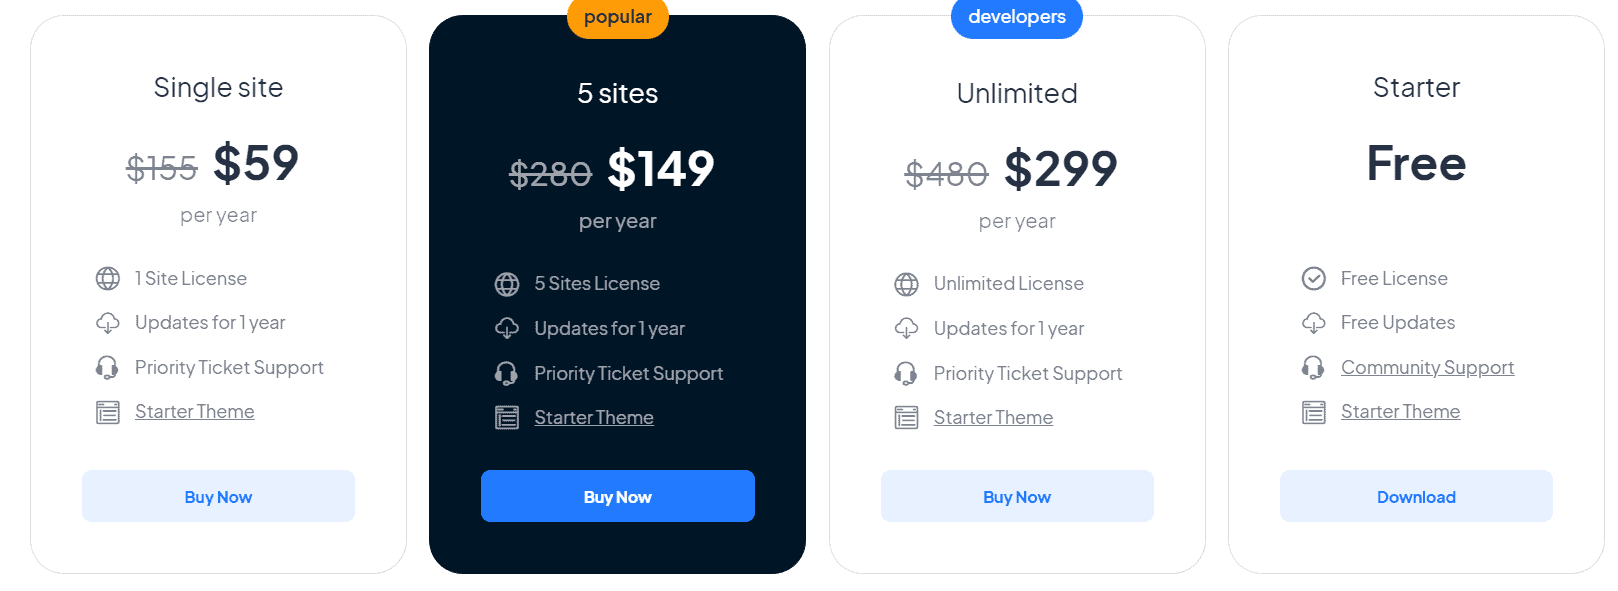Click the cloud icon next to Free Updates
Image resolution: width=1618 pixels, height=591 pixels.
pyautogui.click(x=1313, y=322)
